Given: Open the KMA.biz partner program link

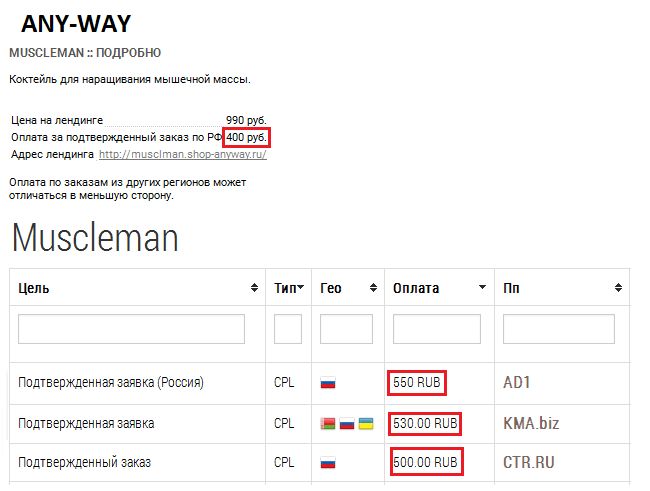Looking at the screenshot, I should 531,423.
